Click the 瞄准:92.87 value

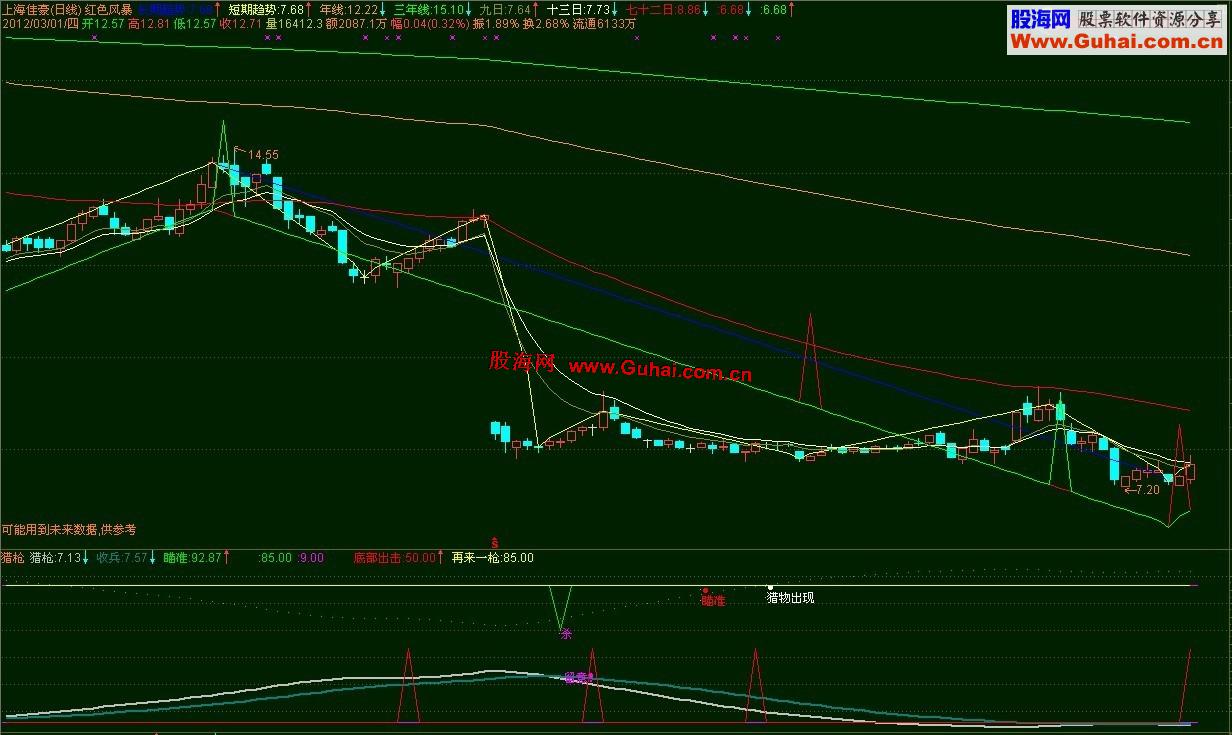tap(191, 558)
